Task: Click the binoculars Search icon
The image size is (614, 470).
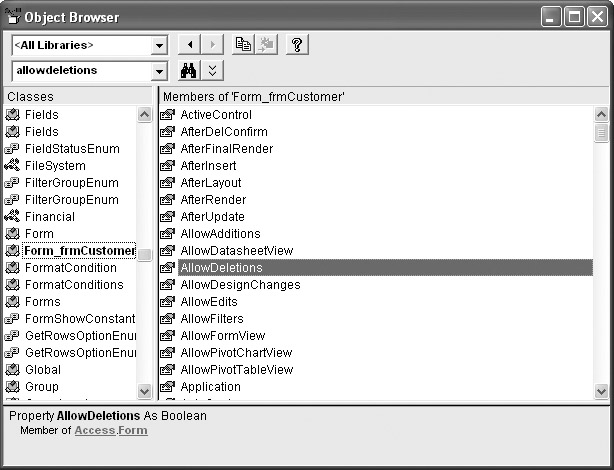Action: tap(187, 71)
